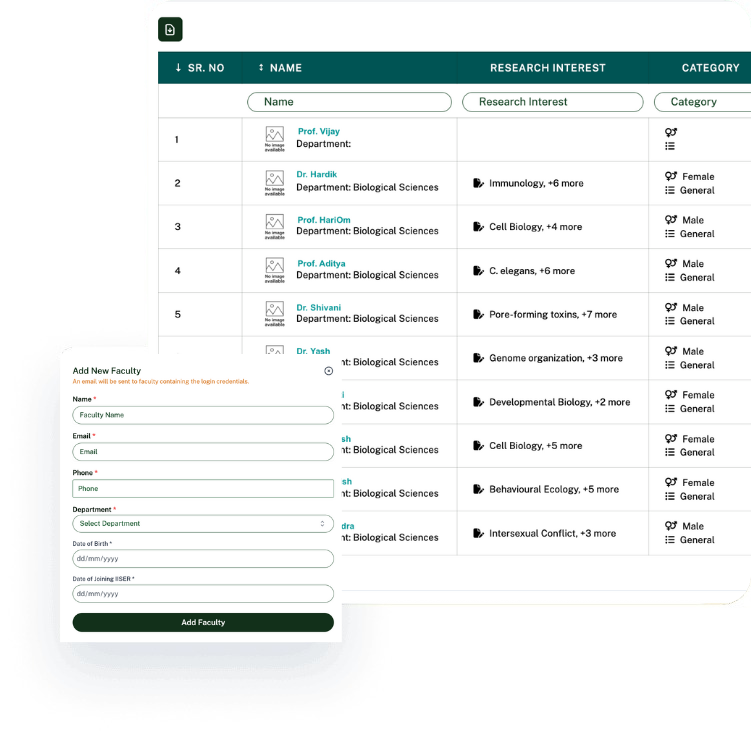751x731 pixels.
Task: Sort table by NAME column header
Action: click(x=280, y=68)
